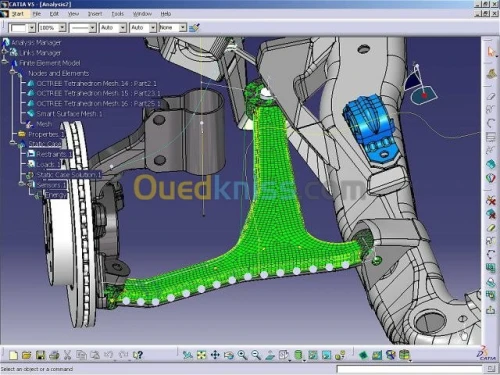Select Links Manager in the tree

pos(40,53)
